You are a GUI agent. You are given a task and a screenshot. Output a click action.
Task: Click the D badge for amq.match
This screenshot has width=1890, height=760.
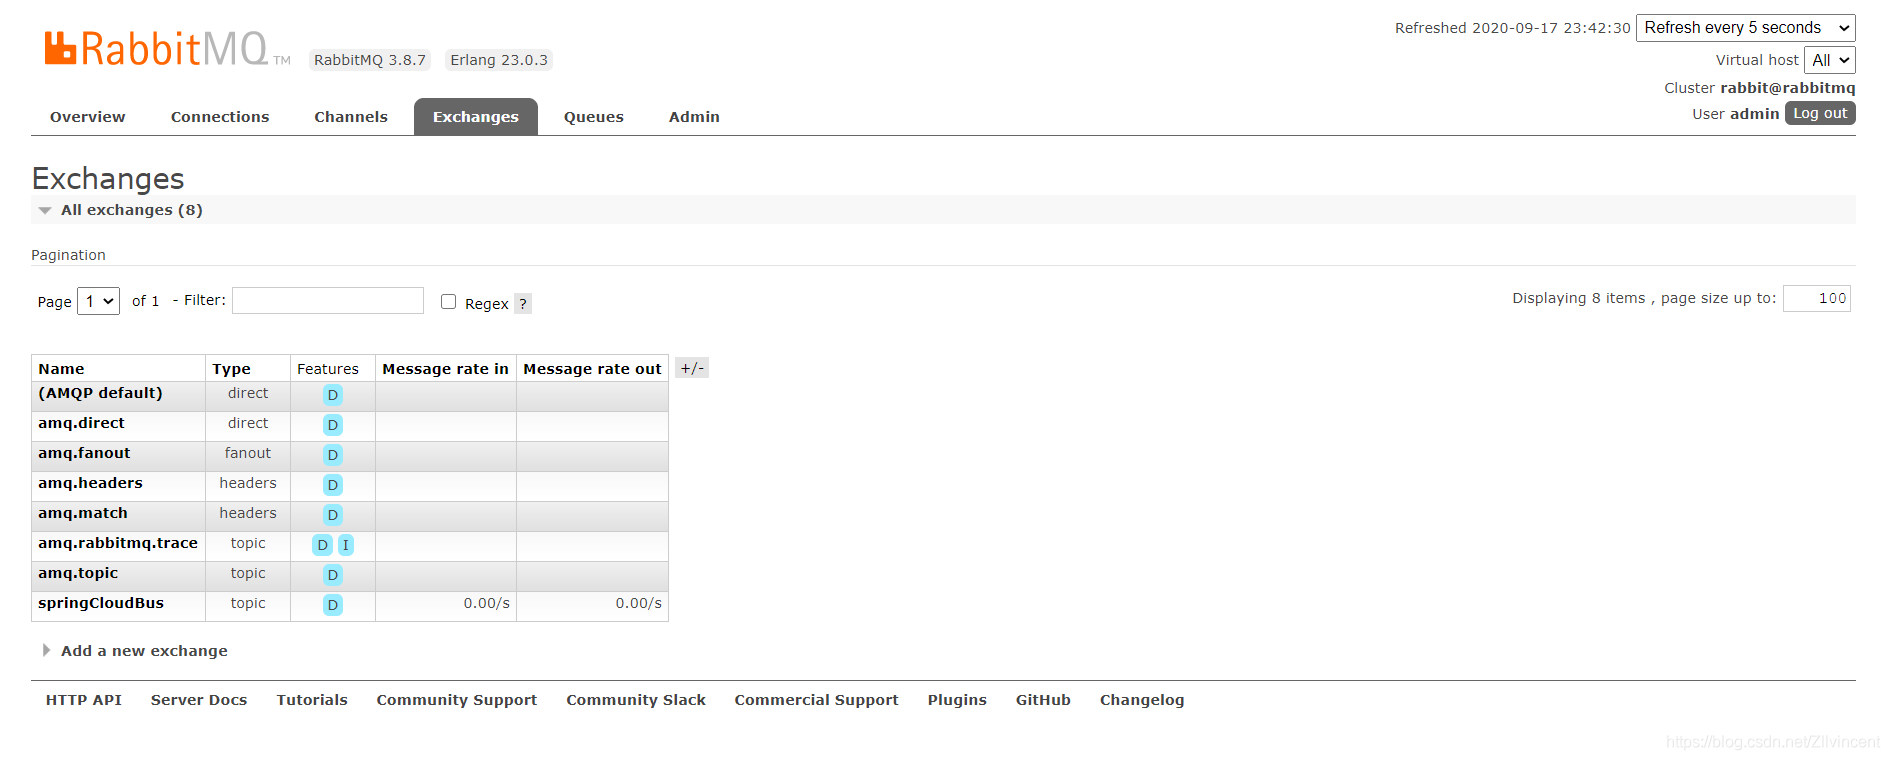333,515
